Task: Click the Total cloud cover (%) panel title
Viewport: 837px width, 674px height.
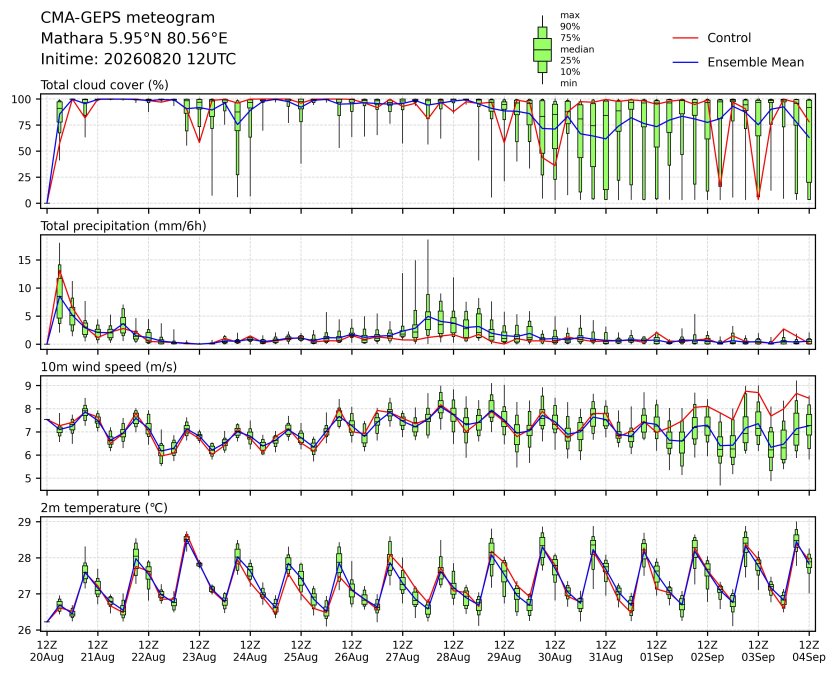Action: tap(105, 85)
